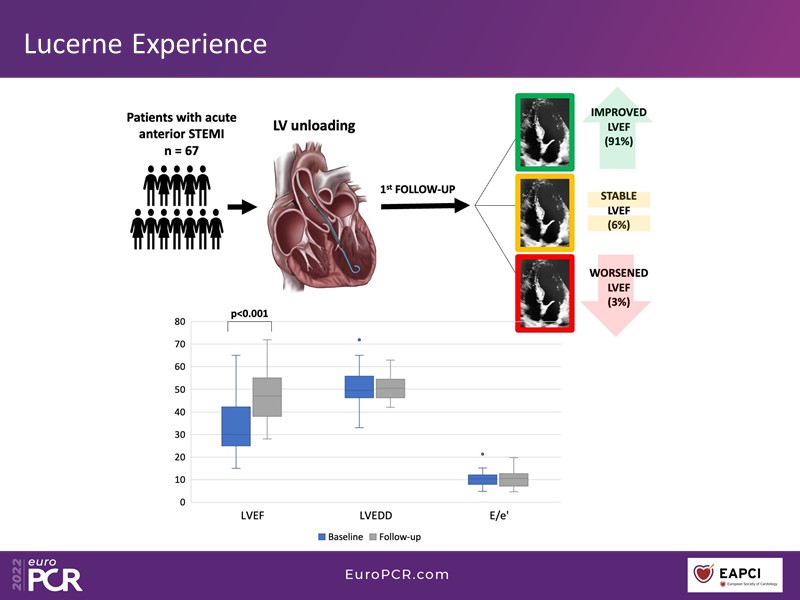The width and height of the screenshot is (800, 600).
Task: Select the yellow-bordered echo image
Action: (x=544, y=211)
